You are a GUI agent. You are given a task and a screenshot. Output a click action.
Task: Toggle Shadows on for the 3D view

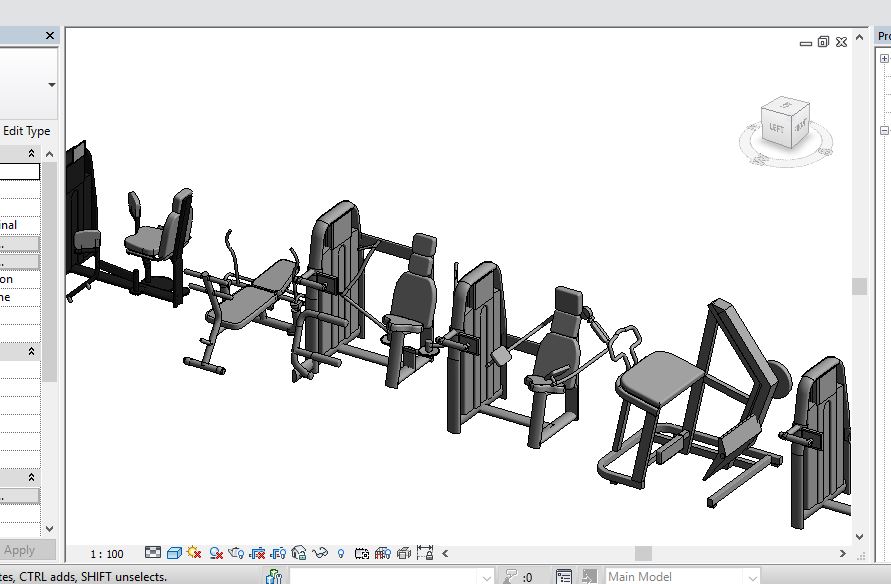click(x=216, y=551)
